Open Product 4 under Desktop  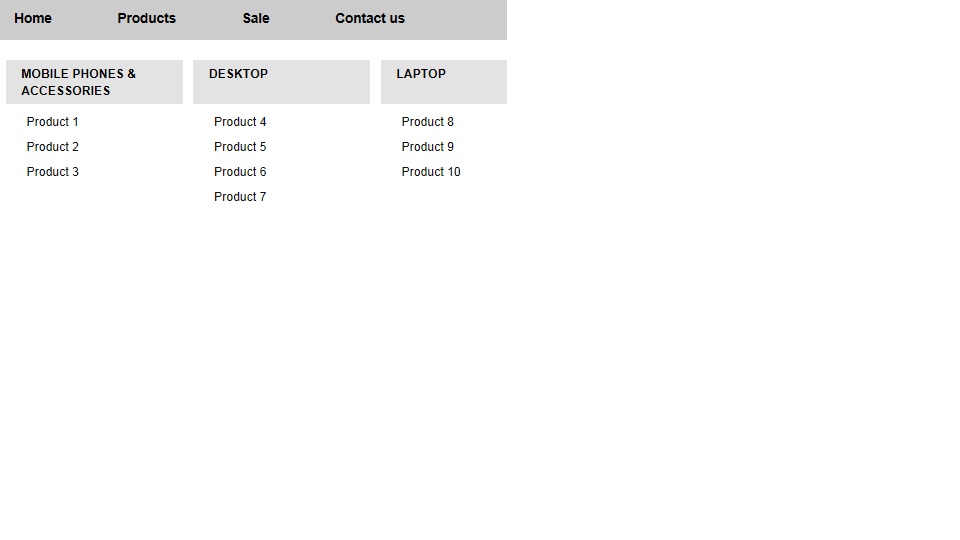click(x=240, y=122)
